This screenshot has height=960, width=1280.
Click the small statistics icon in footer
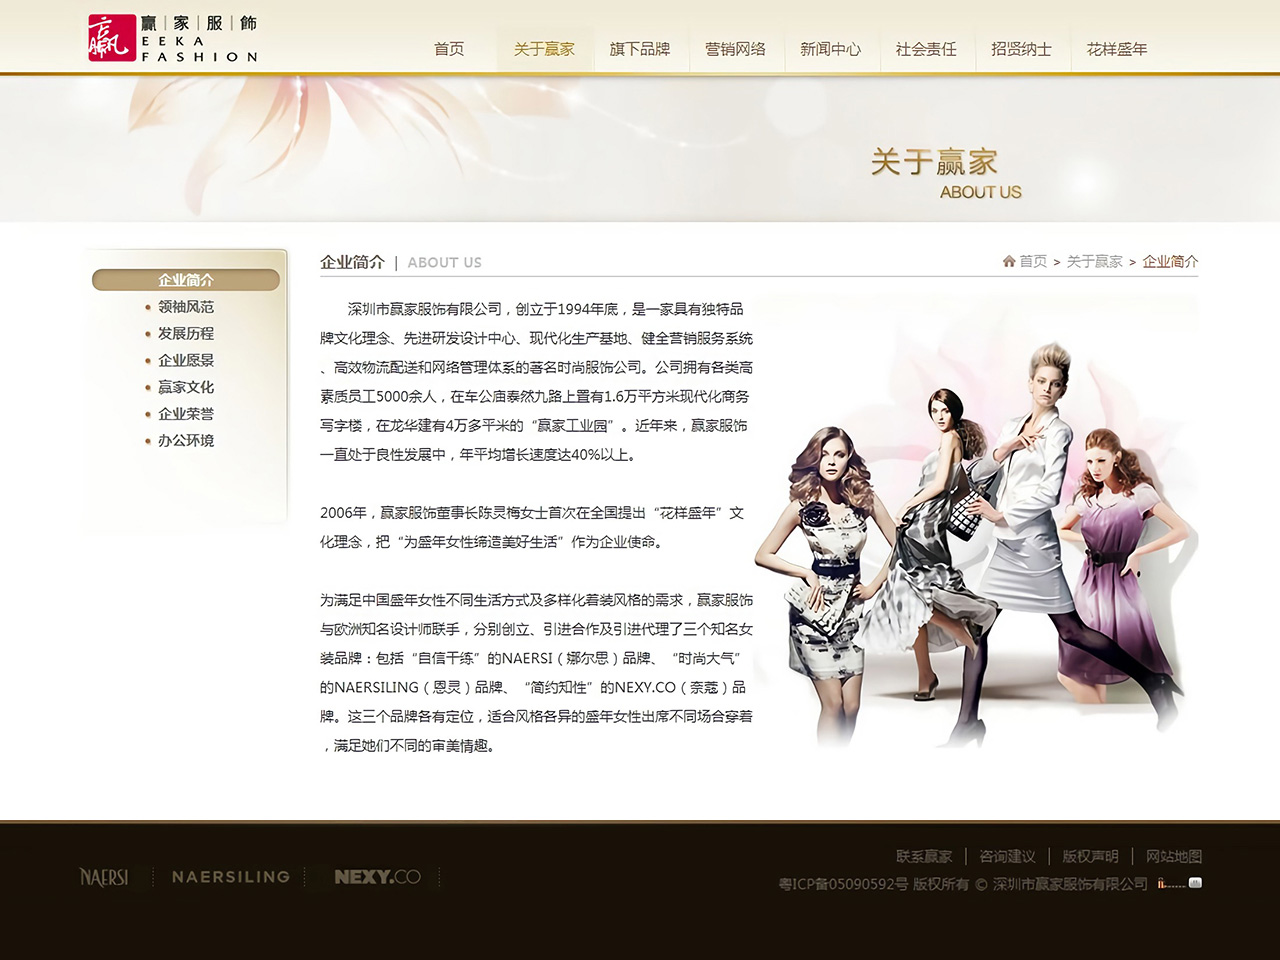(1195, 883)
